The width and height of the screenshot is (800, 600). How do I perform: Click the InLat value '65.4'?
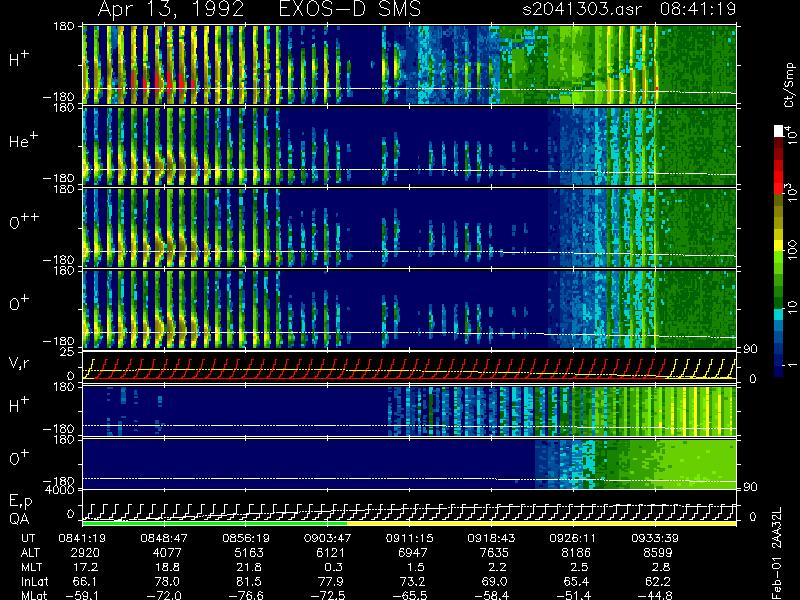click(x=576, y=581)
